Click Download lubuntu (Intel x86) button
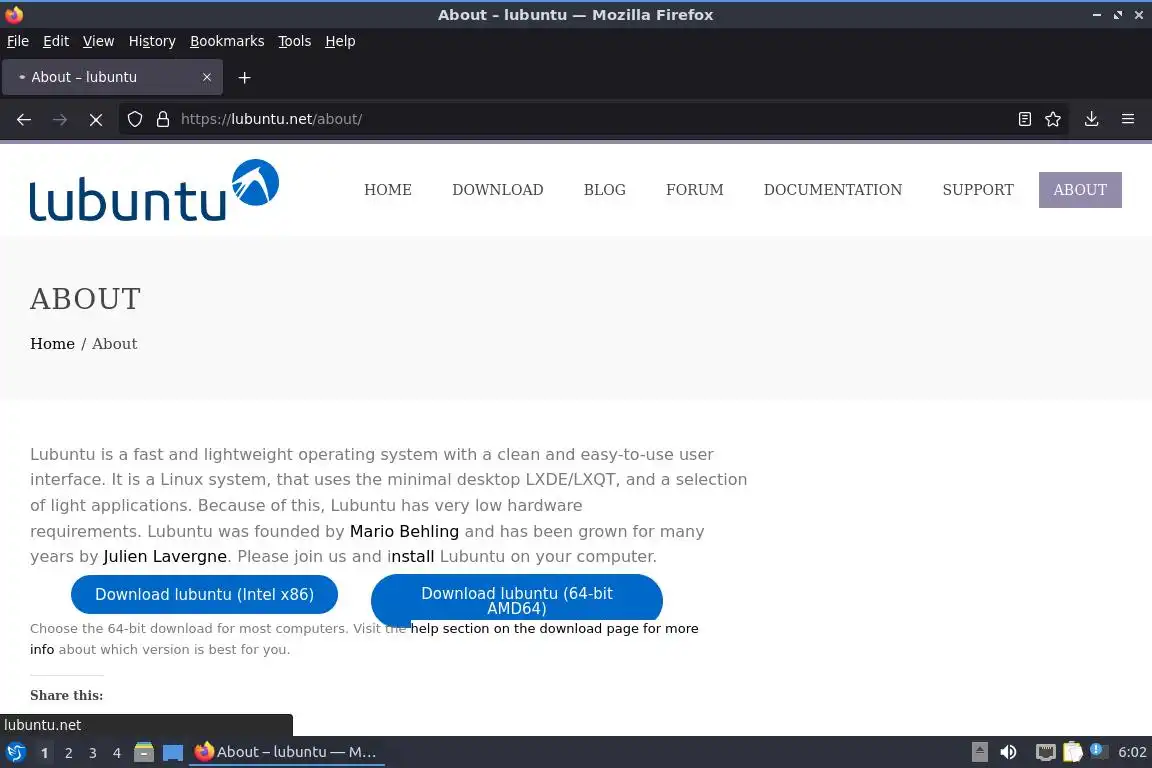This screenshot has width=1152, height=768. [x=204, y=595]
